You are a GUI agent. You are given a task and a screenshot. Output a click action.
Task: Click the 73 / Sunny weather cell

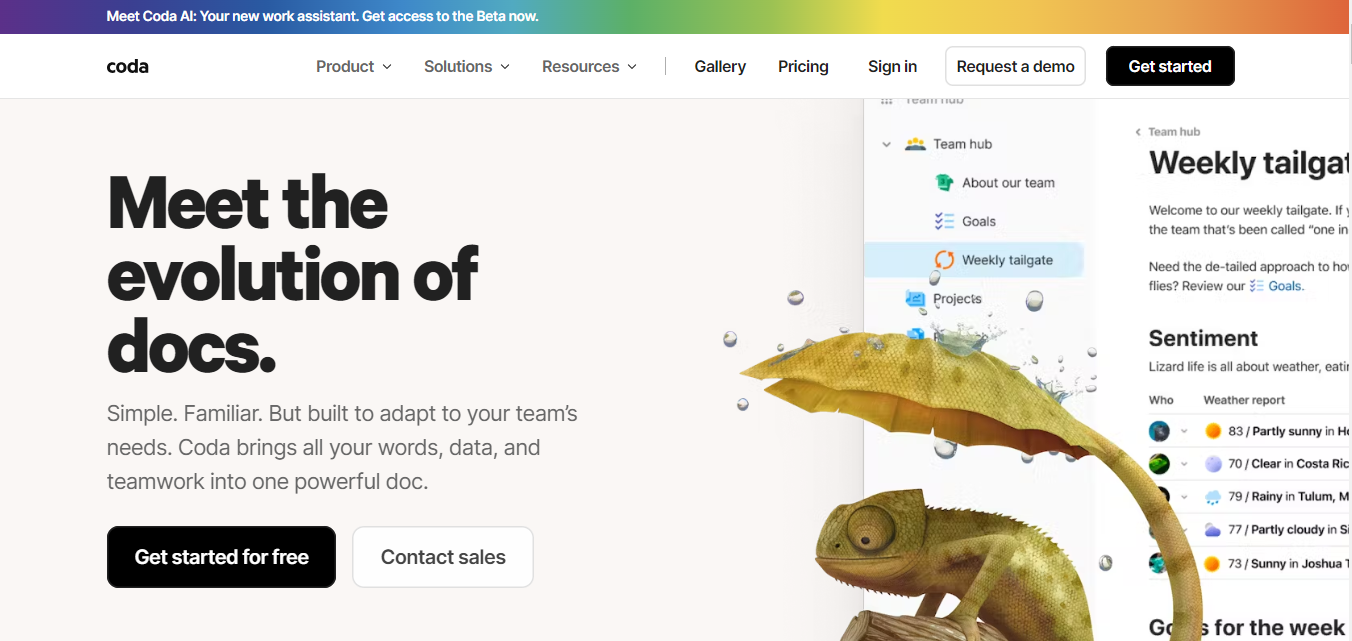click(x=1276, y=563)
